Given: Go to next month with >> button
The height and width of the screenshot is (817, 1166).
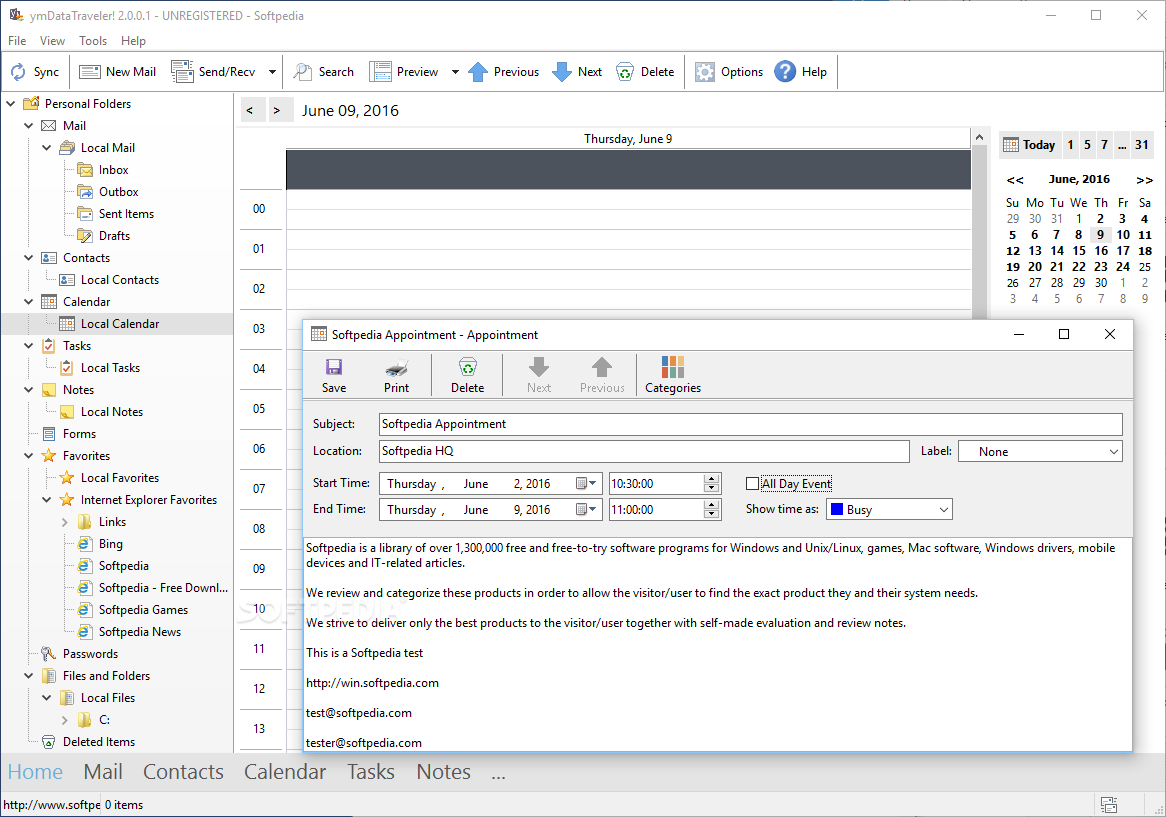Looking at the screenshot, I should (x=1144, y=180).
